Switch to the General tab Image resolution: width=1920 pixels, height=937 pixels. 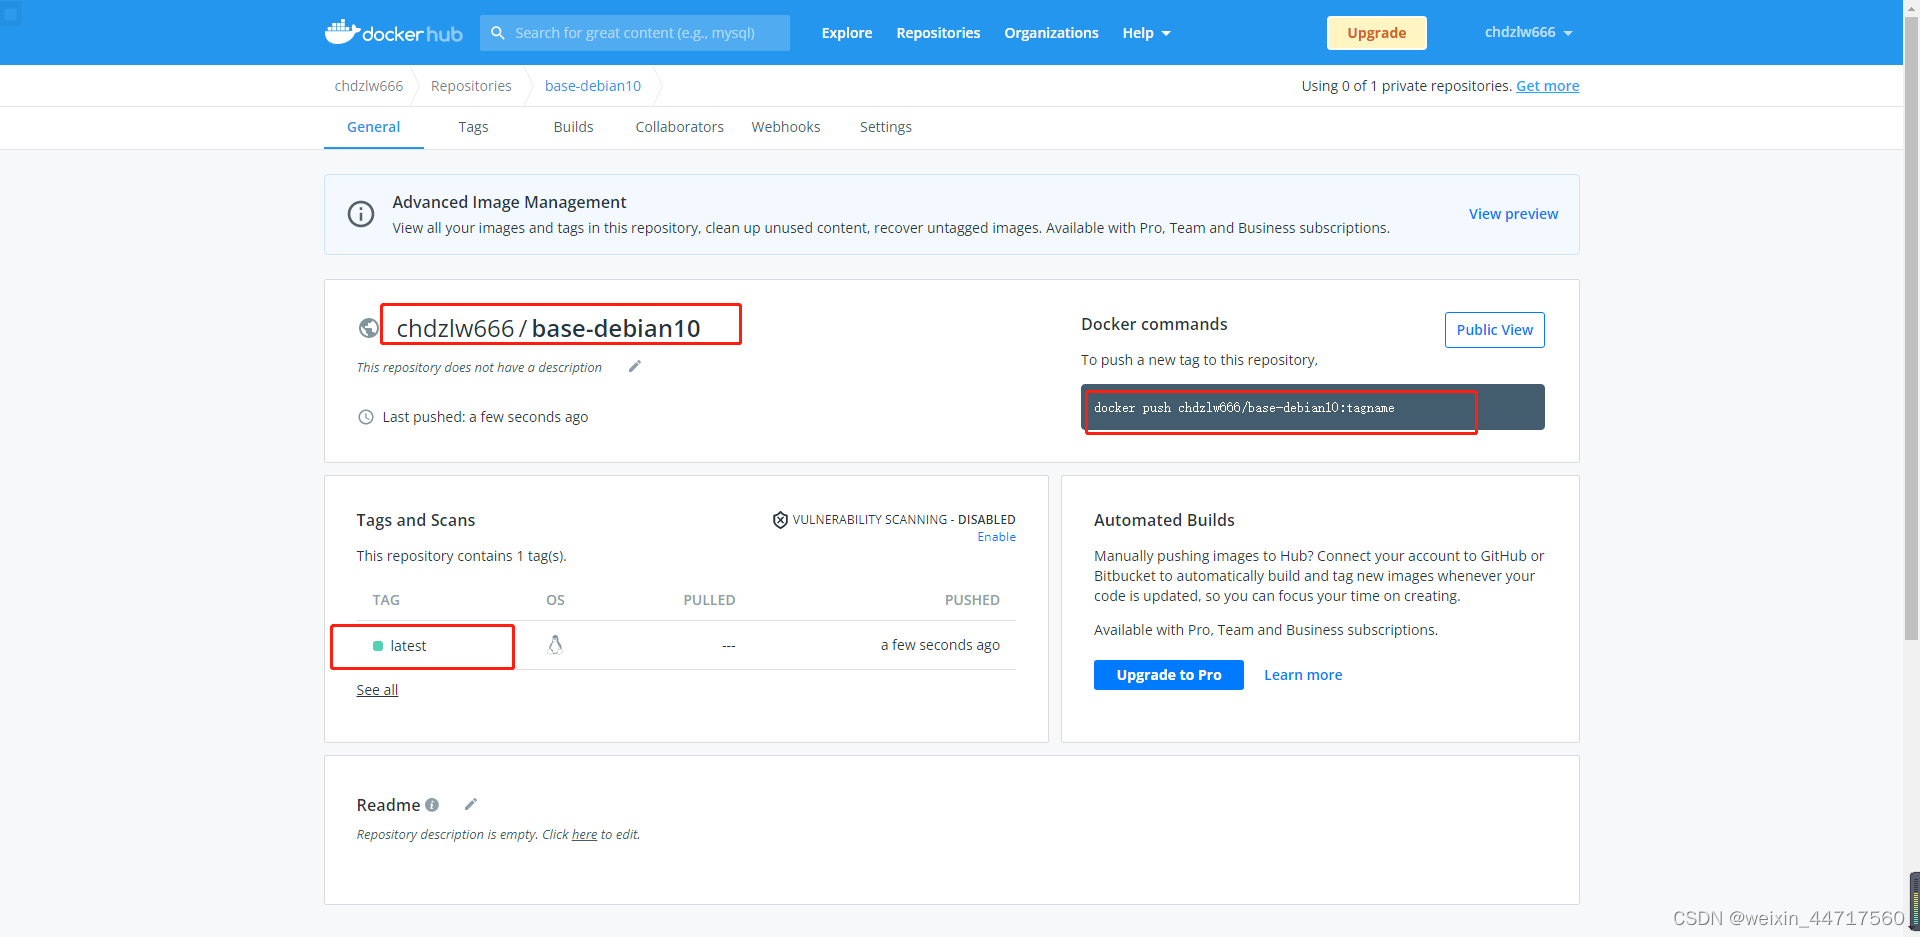374,127
